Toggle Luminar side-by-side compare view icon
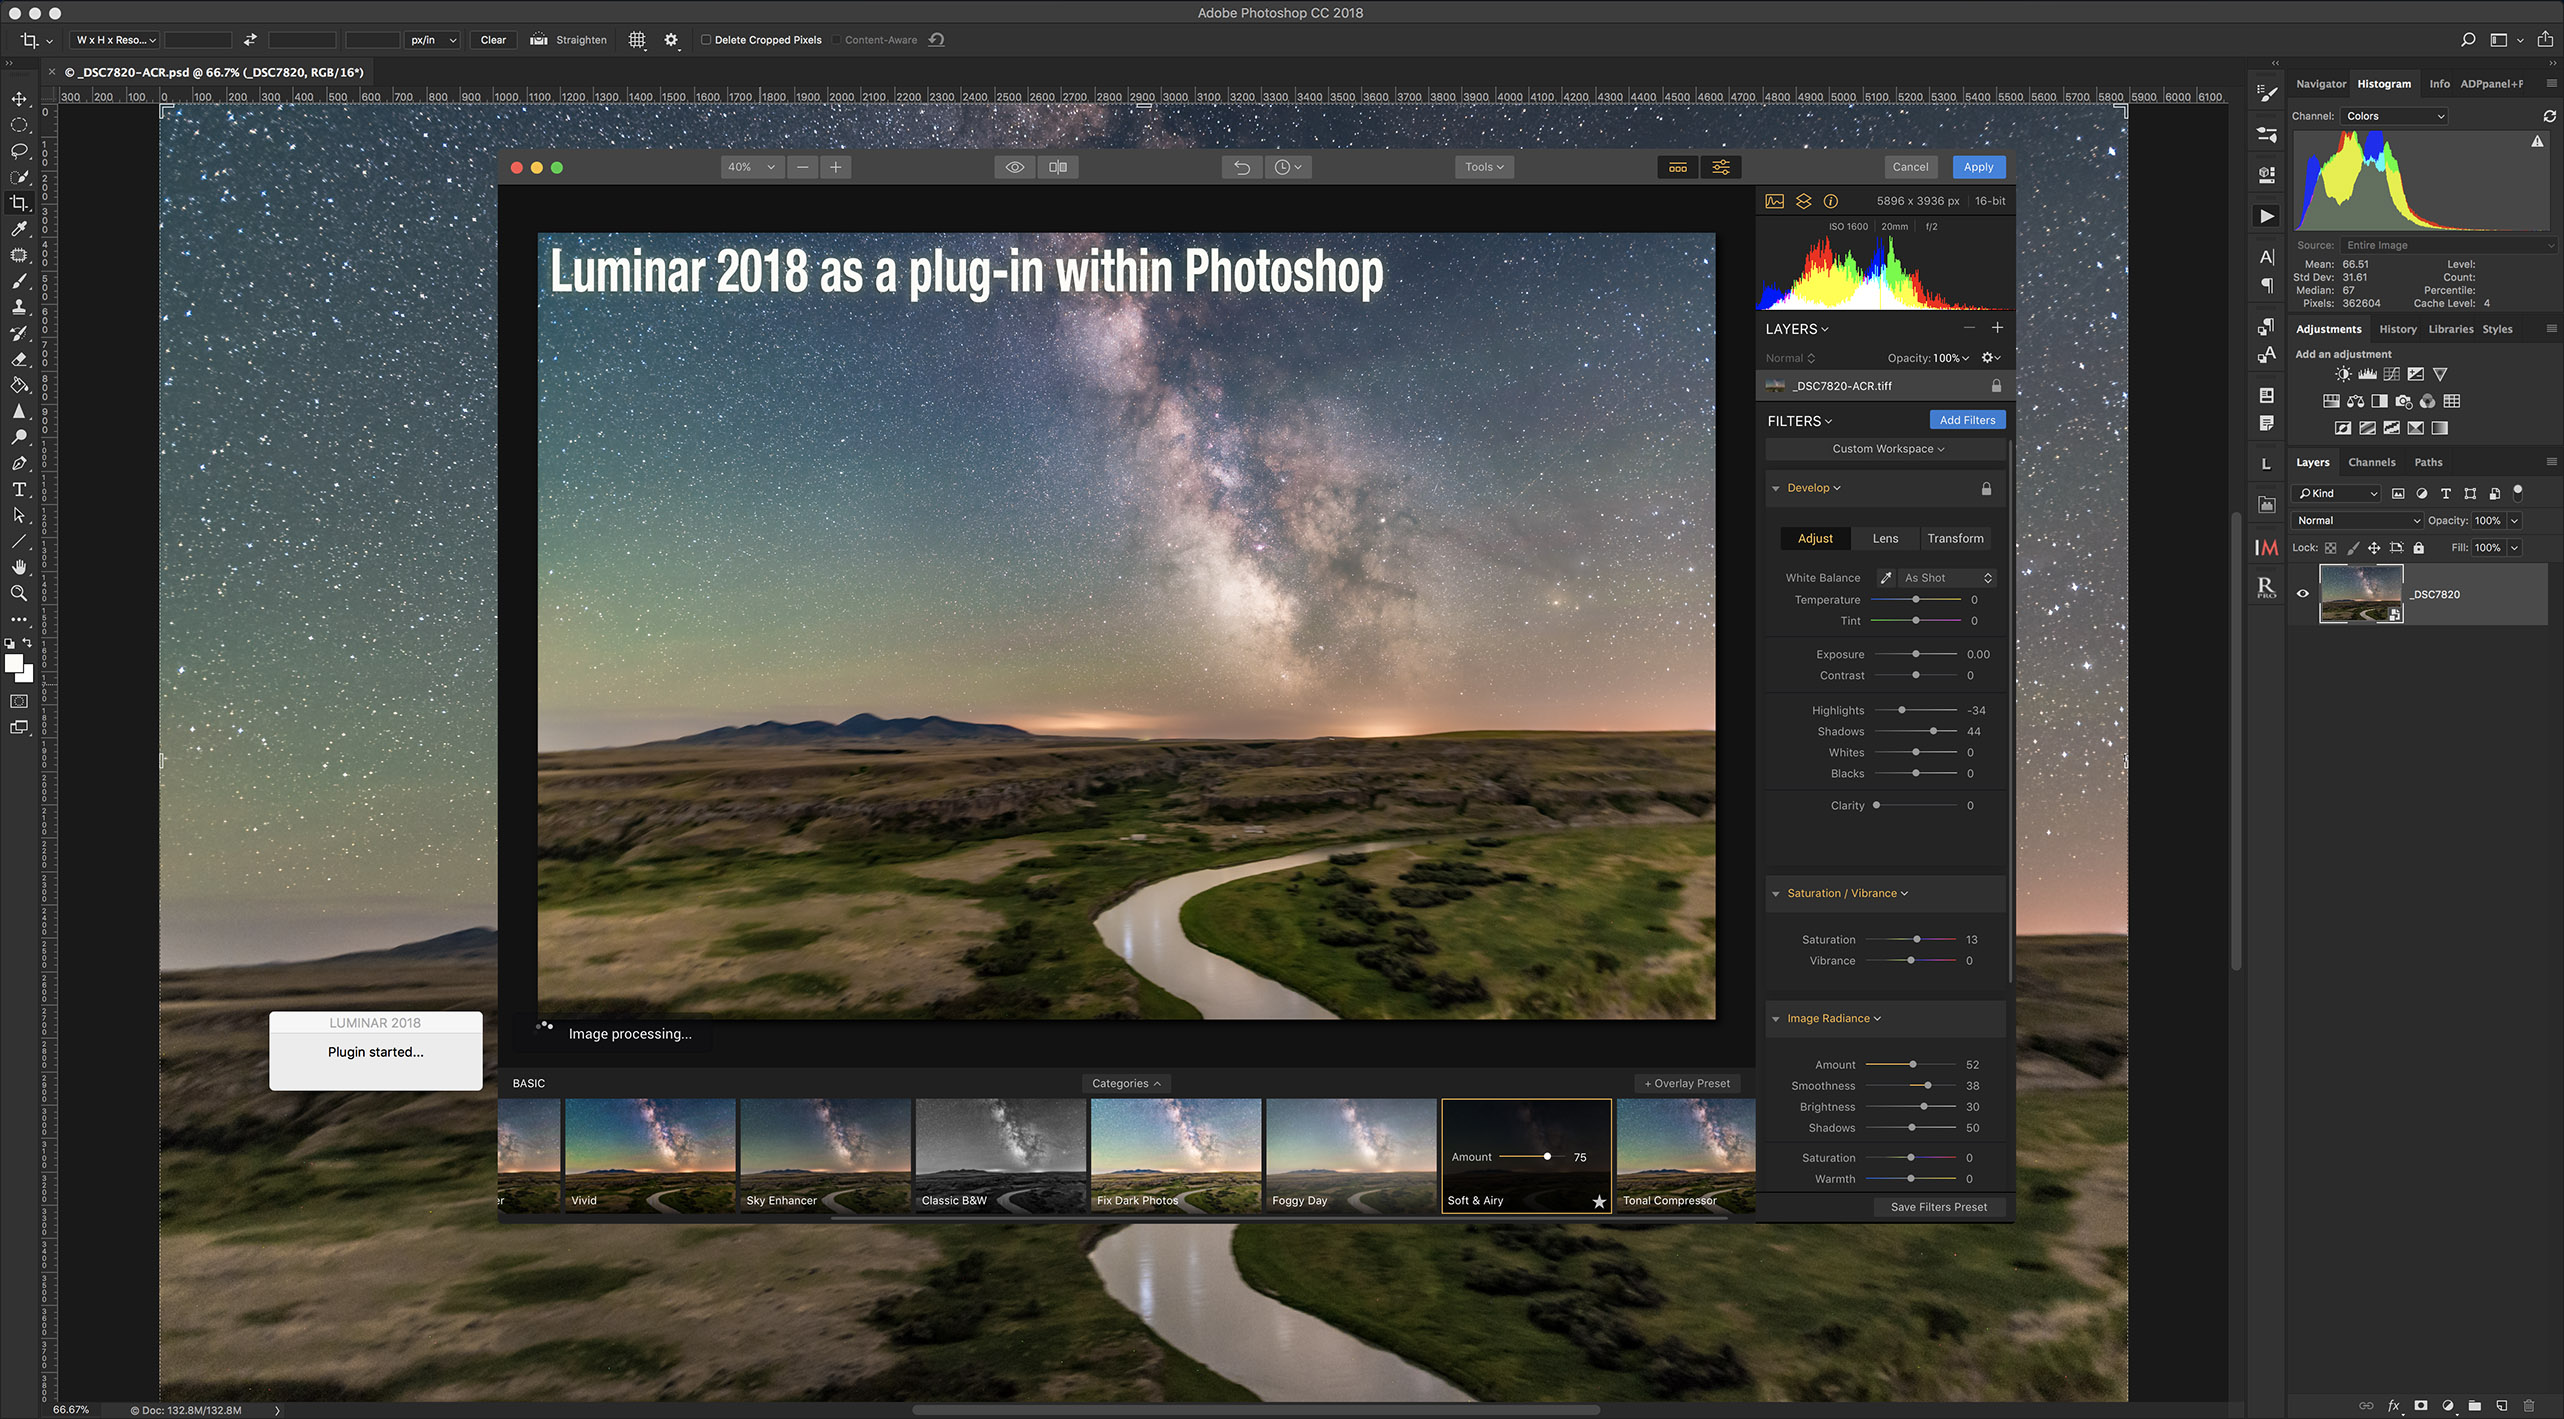The width and height of the screenshot is (2564, 1419). [1058, 167]
